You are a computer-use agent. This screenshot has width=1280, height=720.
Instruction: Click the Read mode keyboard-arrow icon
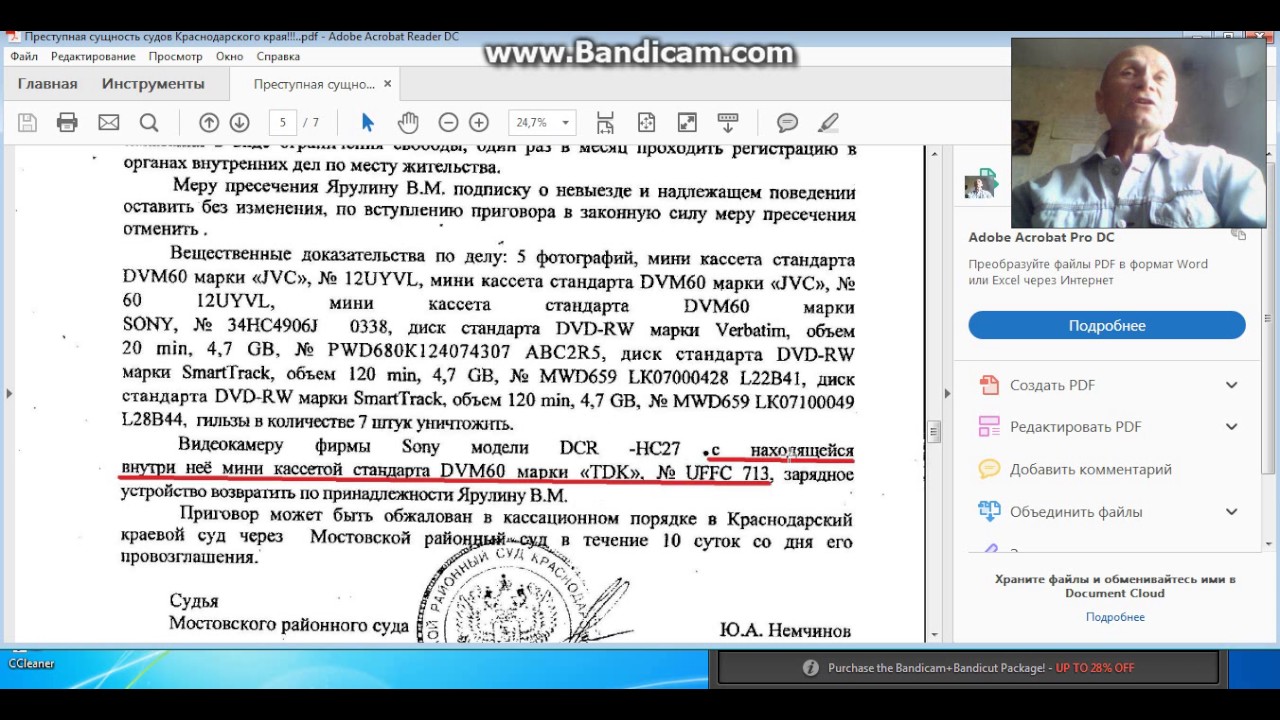coord(728,122)
